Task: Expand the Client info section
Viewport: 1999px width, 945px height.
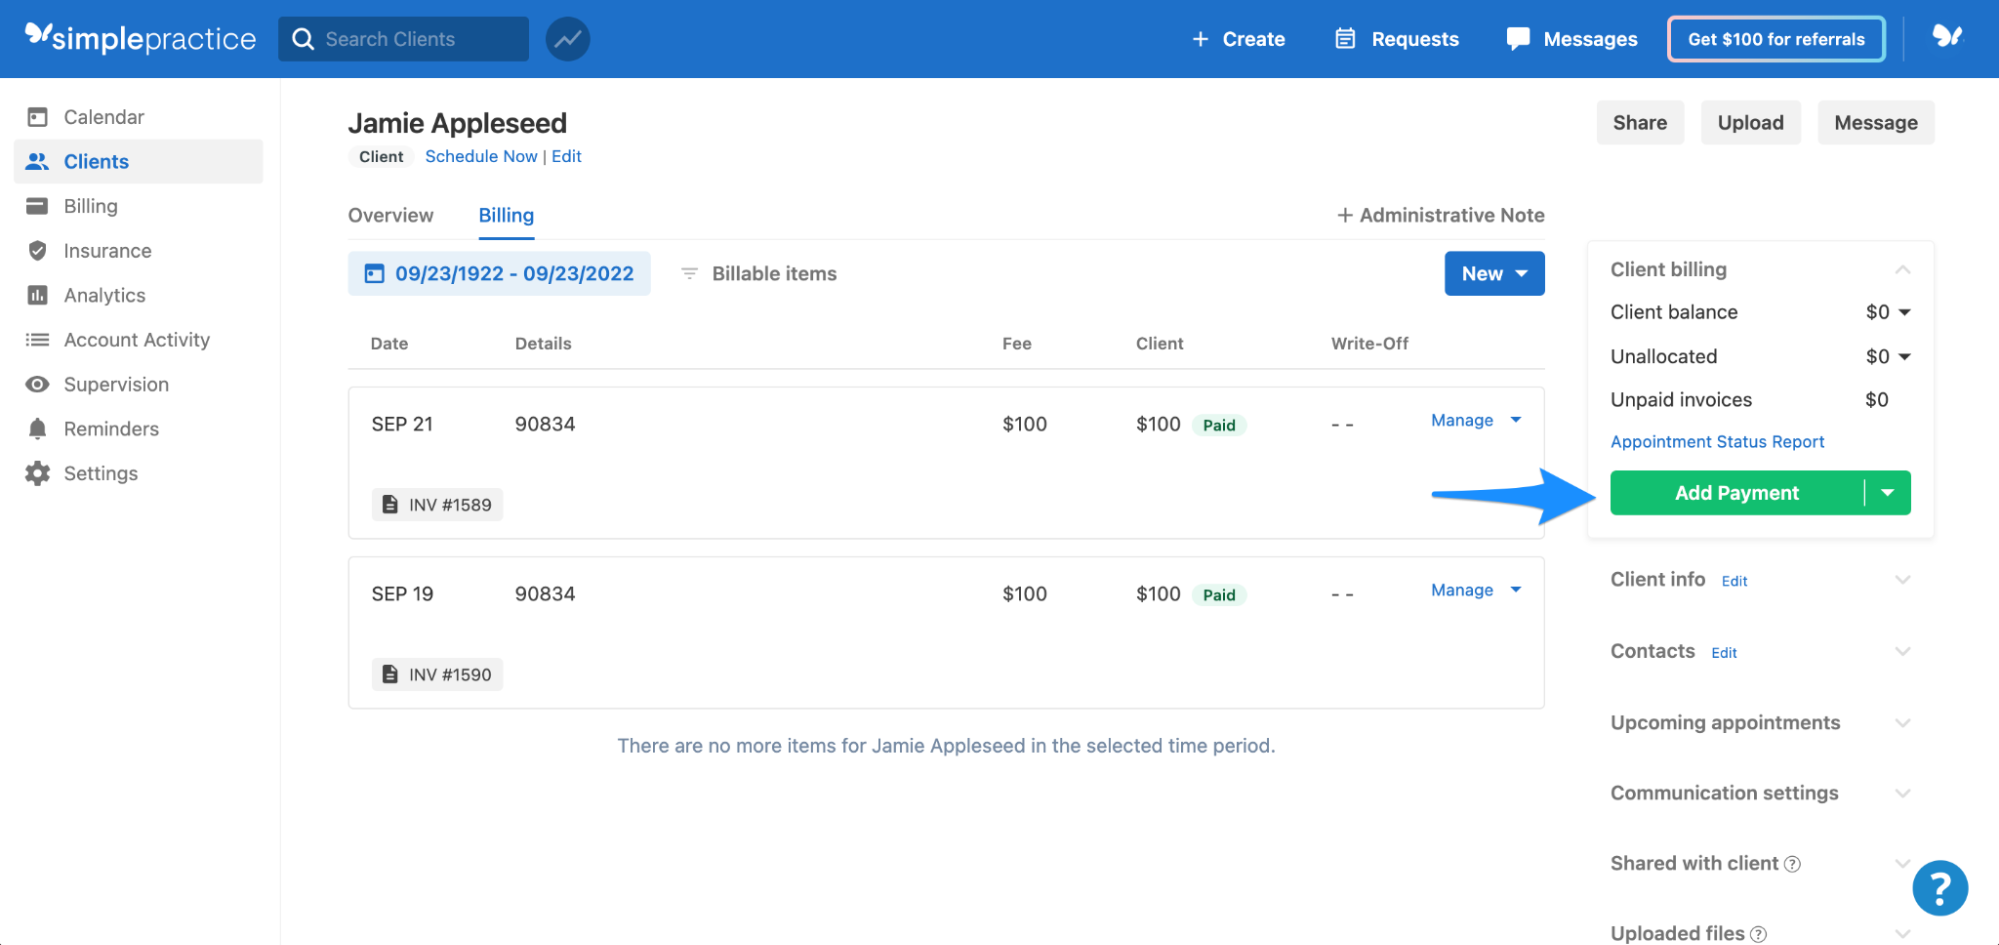Action: coord(1903,579)
